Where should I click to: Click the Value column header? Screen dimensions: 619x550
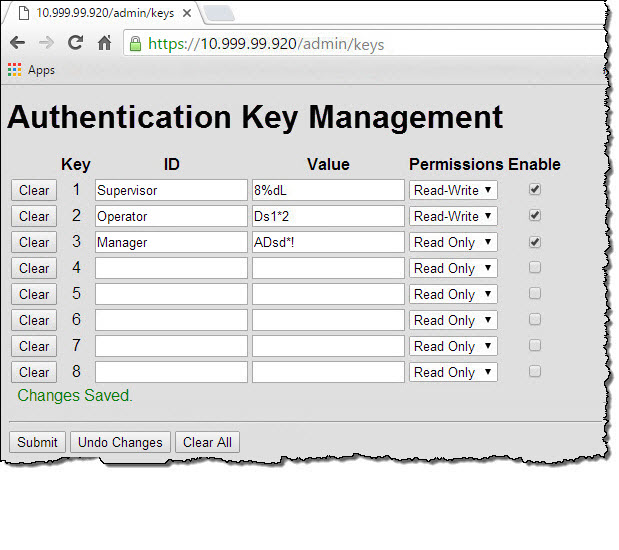click(328, 165)
